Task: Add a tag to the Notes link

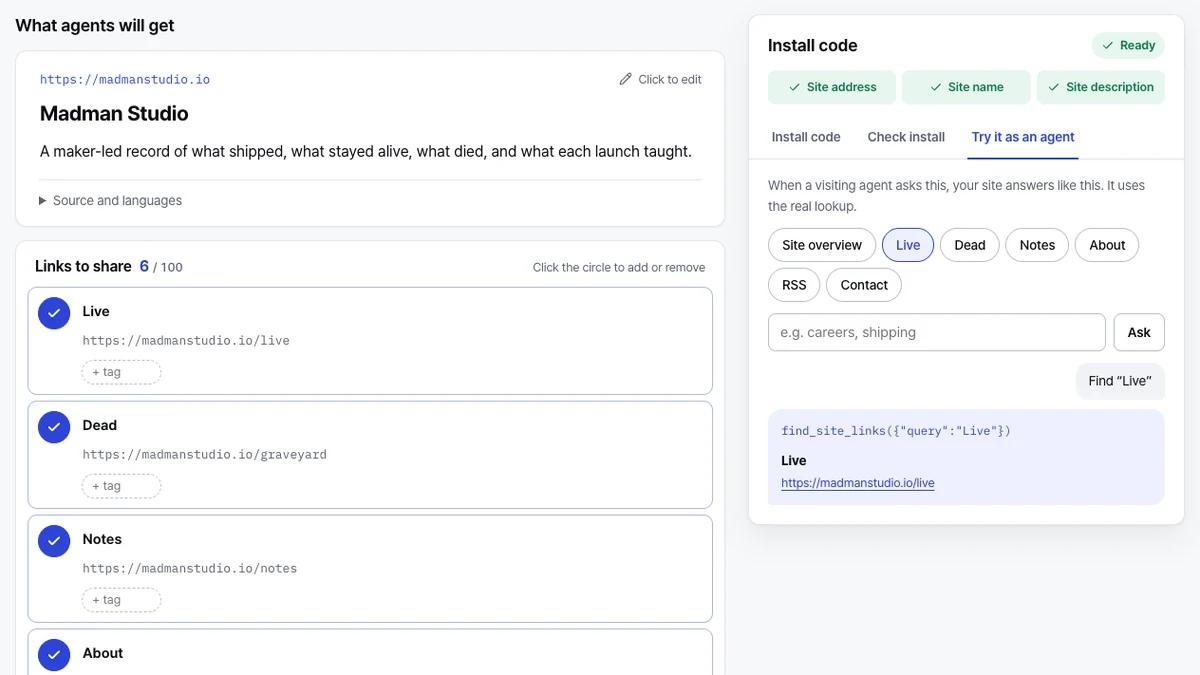Action: [x=121, y=600]
